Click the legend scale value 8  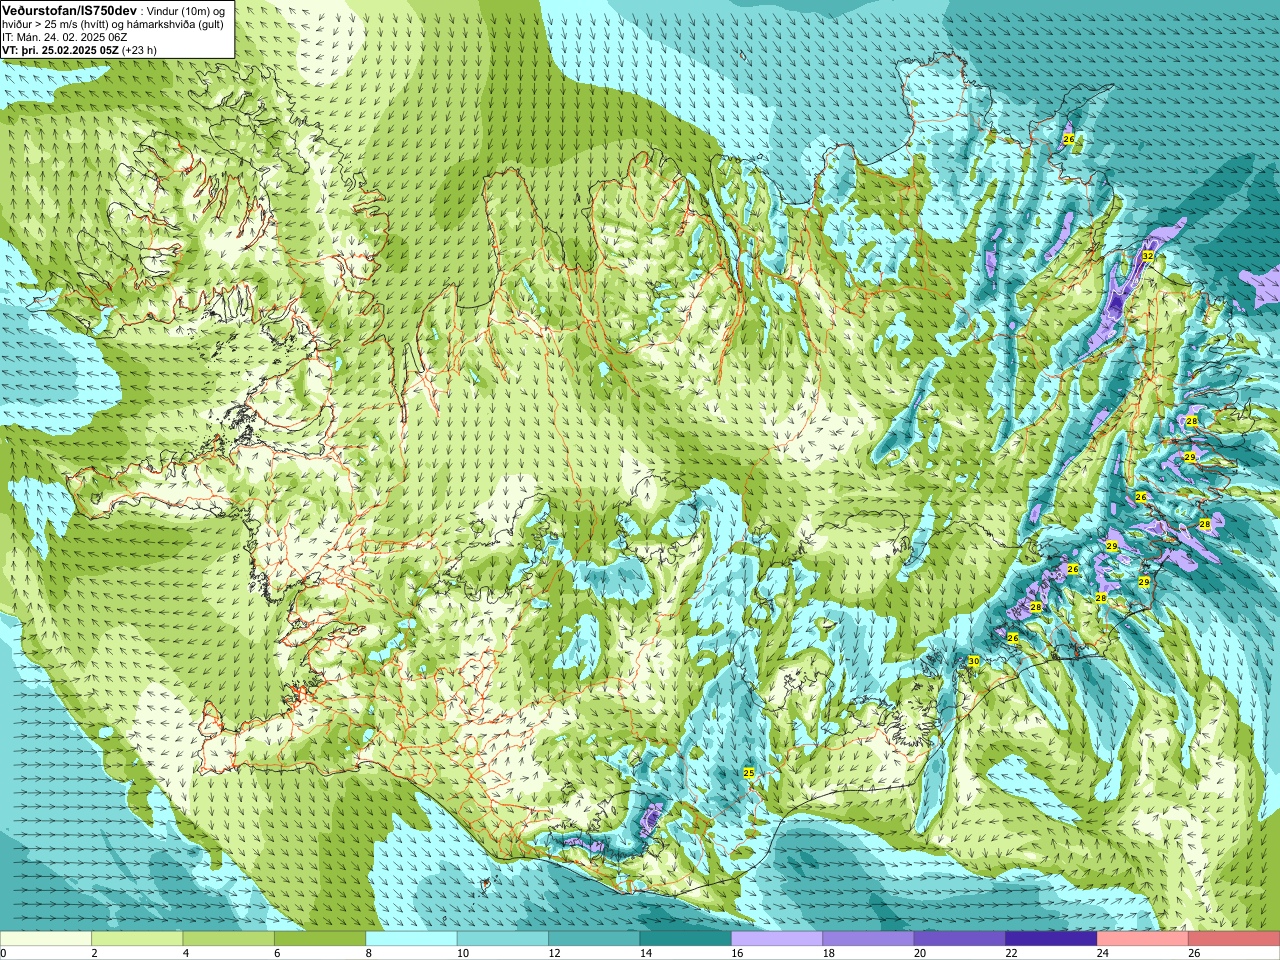(368, 953)
